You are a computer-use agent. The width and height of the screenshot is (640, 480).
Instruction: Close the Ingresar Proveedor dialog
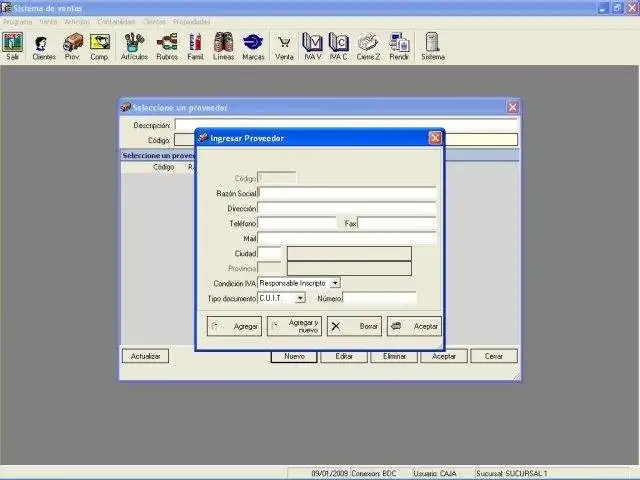tap(435, 138)
